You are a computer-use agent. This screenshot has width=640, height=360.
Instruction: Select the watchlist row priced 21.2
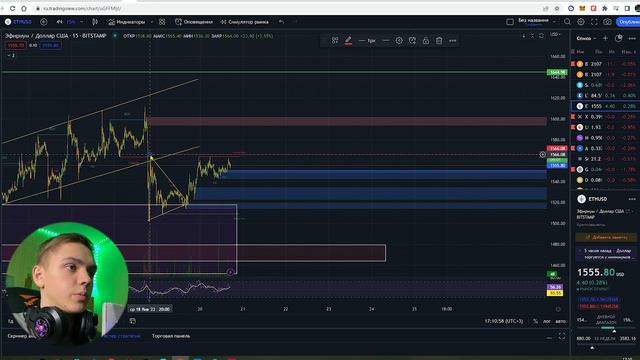coord(605,159)
